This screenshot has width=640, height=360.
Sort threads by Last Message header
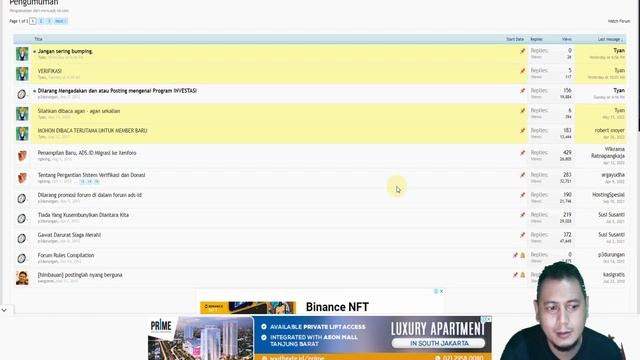[x=610, y=39]
